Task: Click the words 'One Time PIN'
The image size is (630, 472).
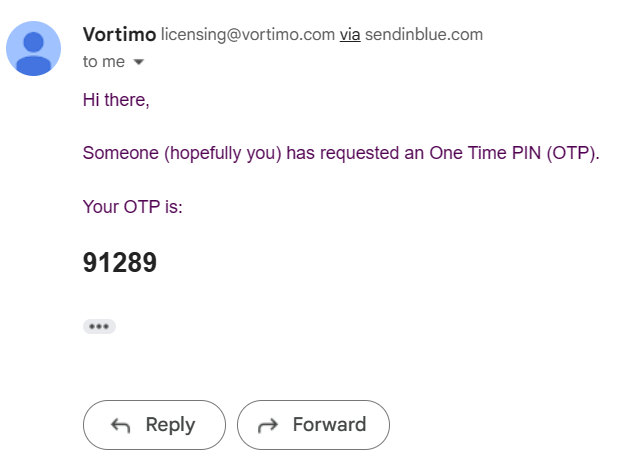Action: [485, 153]
